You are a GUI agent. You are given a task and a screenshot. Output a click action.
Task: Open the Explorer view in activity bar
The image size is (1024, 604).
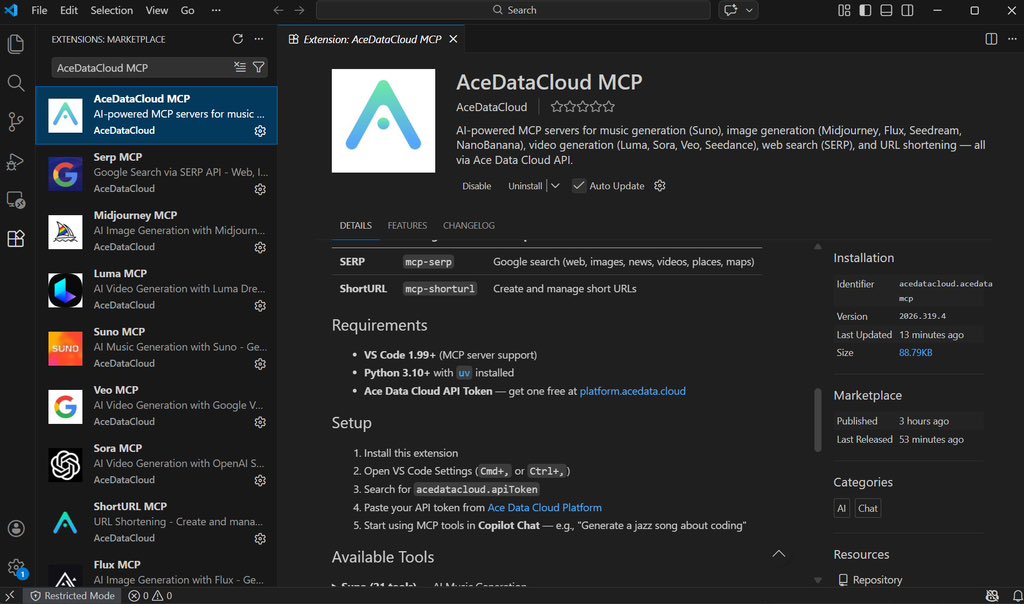[16, 44]
